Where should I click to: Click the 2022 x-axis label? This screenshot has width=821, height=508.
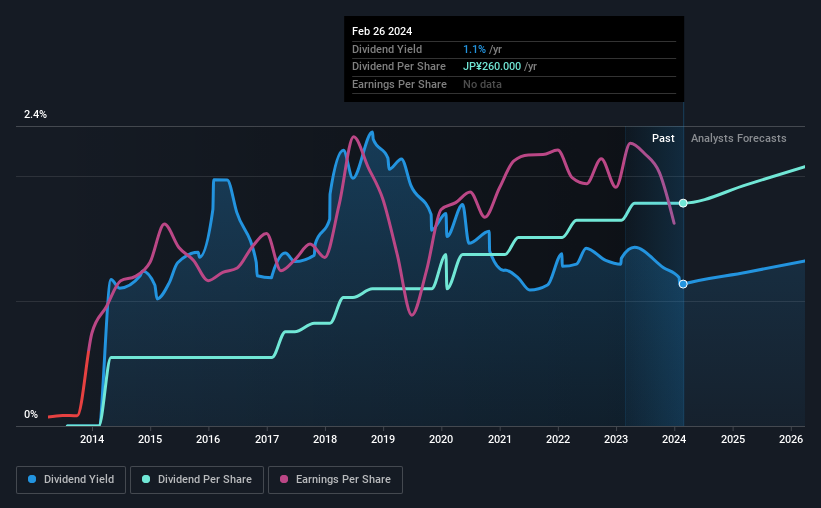pyautogui.click(x=558, y=439)
